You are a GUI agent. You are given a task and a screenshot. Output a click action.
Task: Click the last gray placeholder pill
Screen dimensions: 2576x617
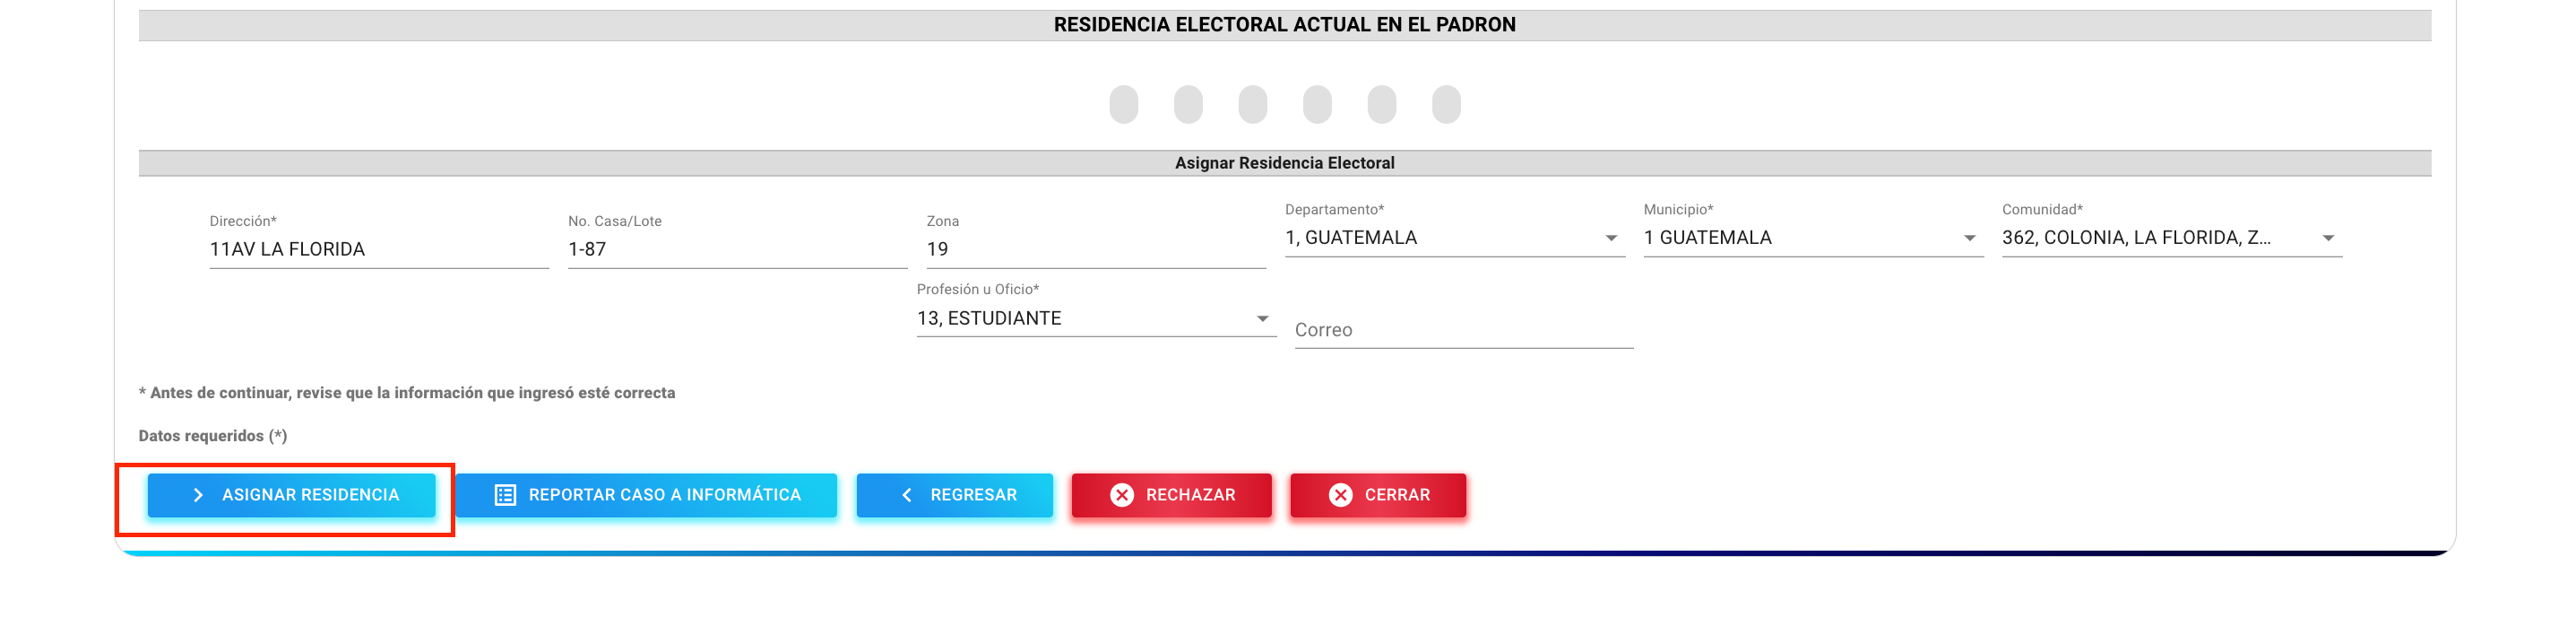tap(1445, 104)
